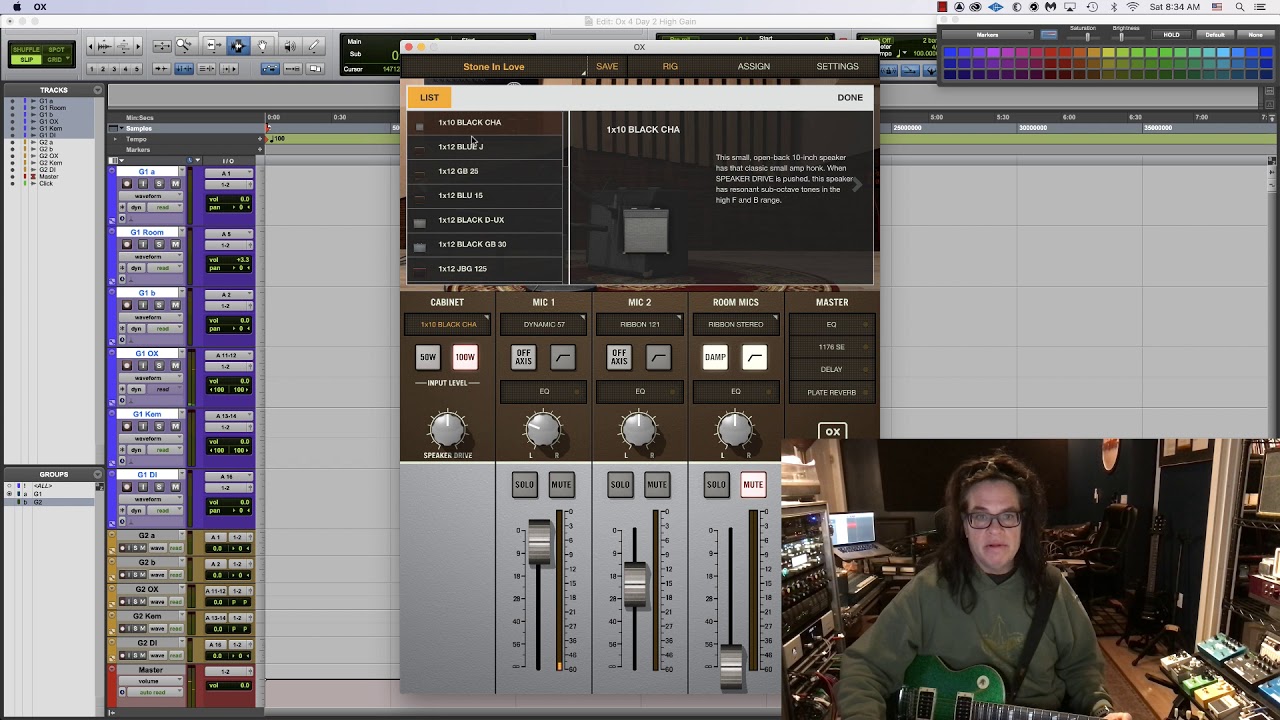The image size is (1280, 720).
Task: Toggle Mic 1 OFF AXIS button
Action: click(523, 357)
